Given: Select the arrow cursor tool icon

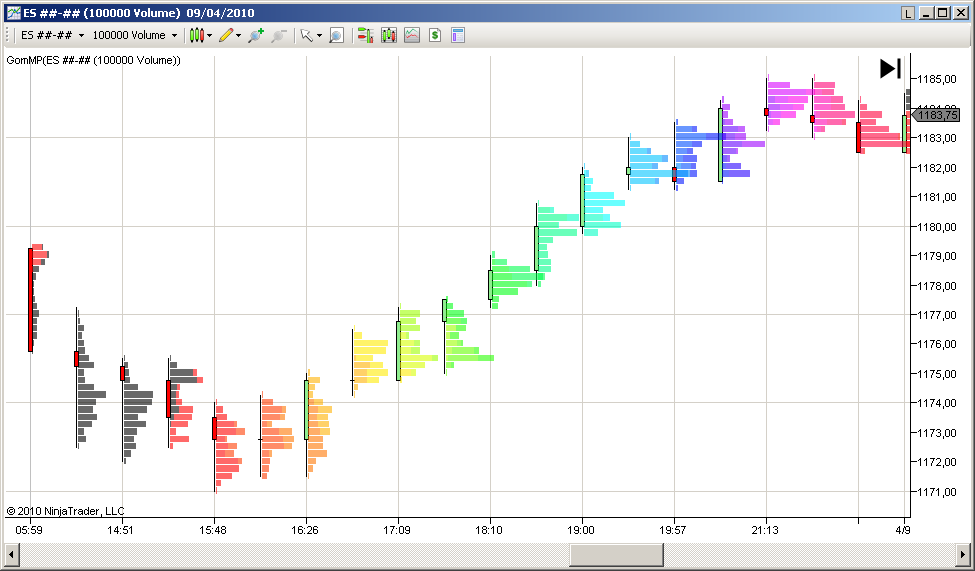Looking at the screenshot, I should coord(306,35).
